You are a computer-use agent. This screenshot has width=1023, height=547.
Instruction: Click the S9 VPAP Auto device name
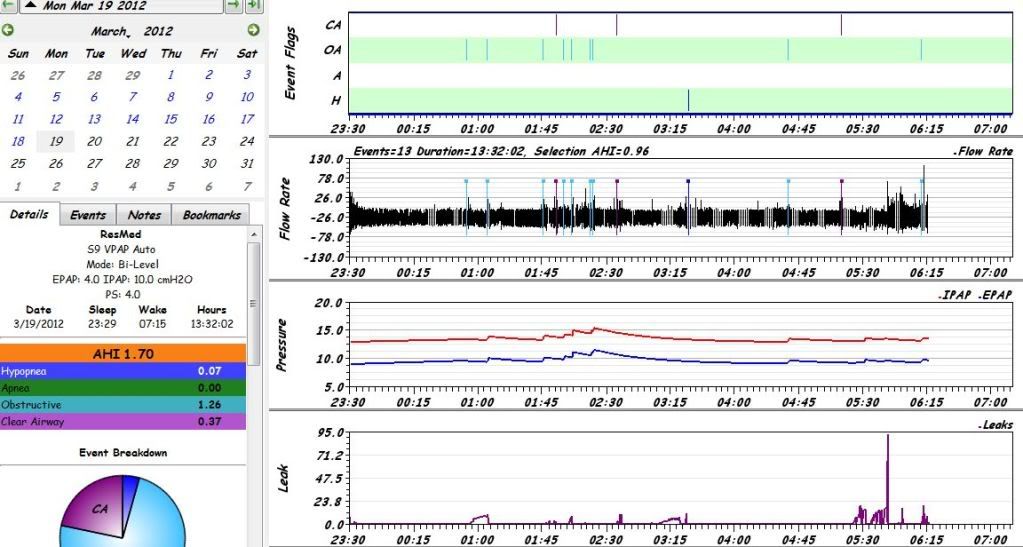[121, 249]
